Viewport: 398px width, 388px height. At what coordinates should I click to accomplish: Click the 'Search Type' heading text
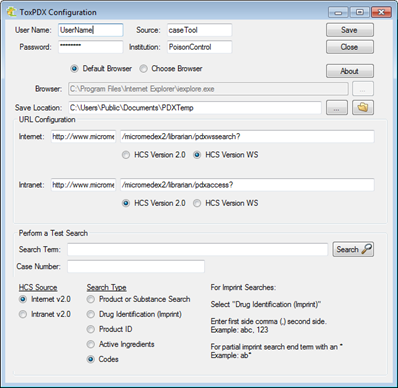pos(107,287)
